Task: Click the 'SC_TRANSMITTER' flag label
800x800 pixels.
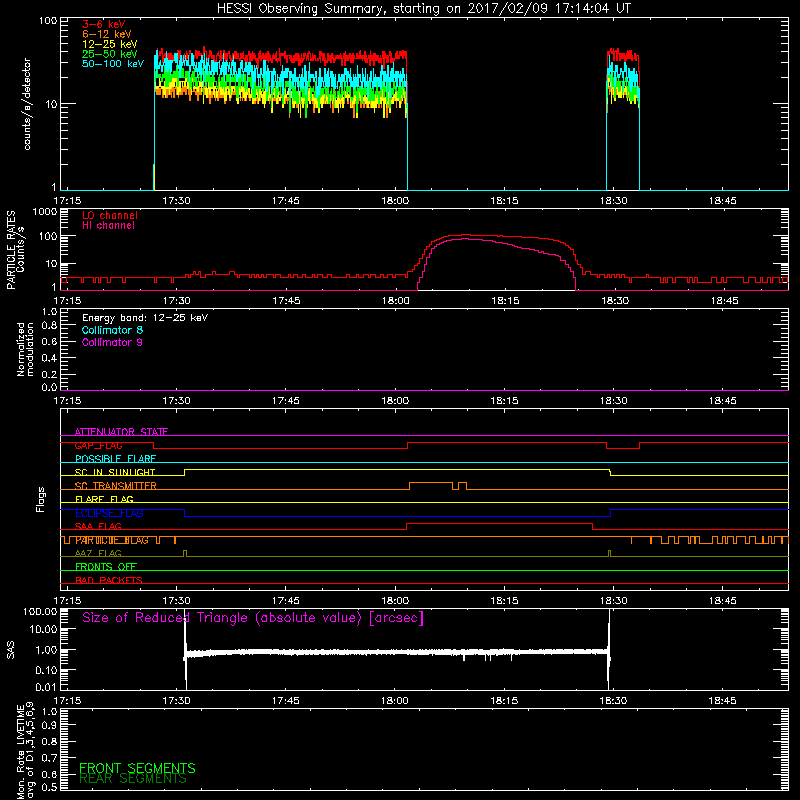Action: pyautogui.click(x=115, y=486)
